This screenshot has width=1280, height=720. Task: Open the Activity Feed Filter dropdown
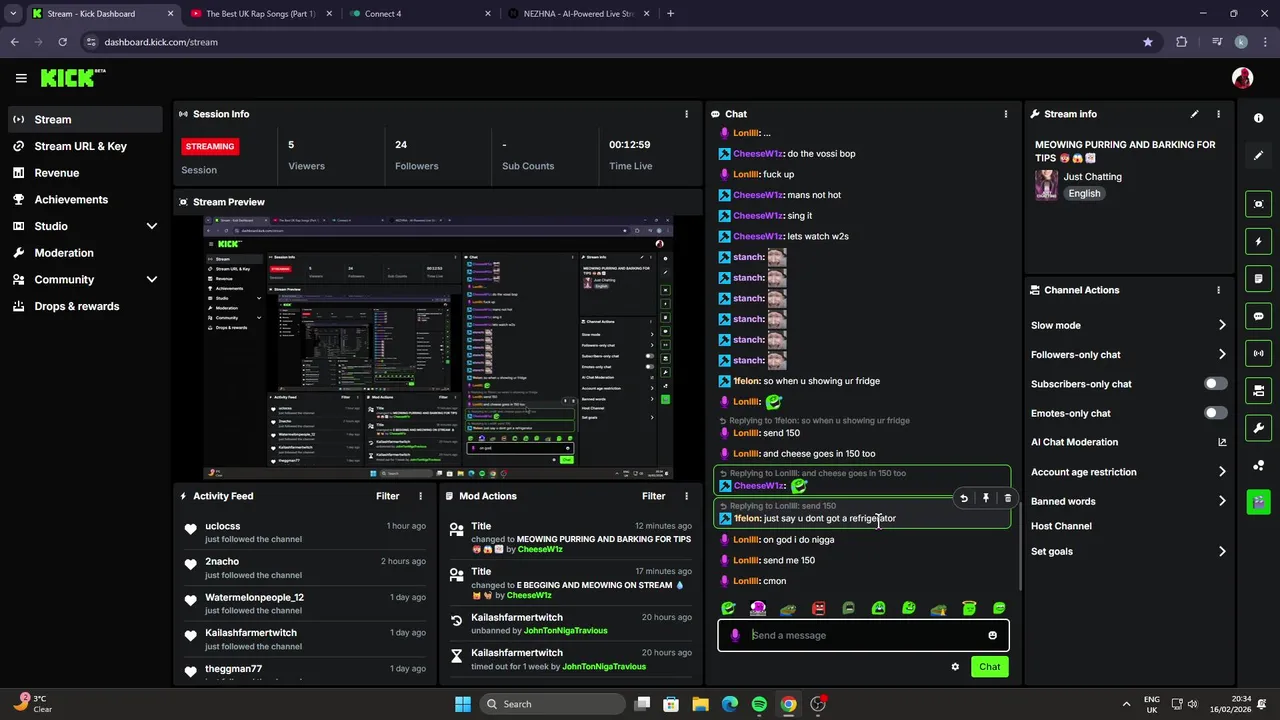tap(387, 496)
